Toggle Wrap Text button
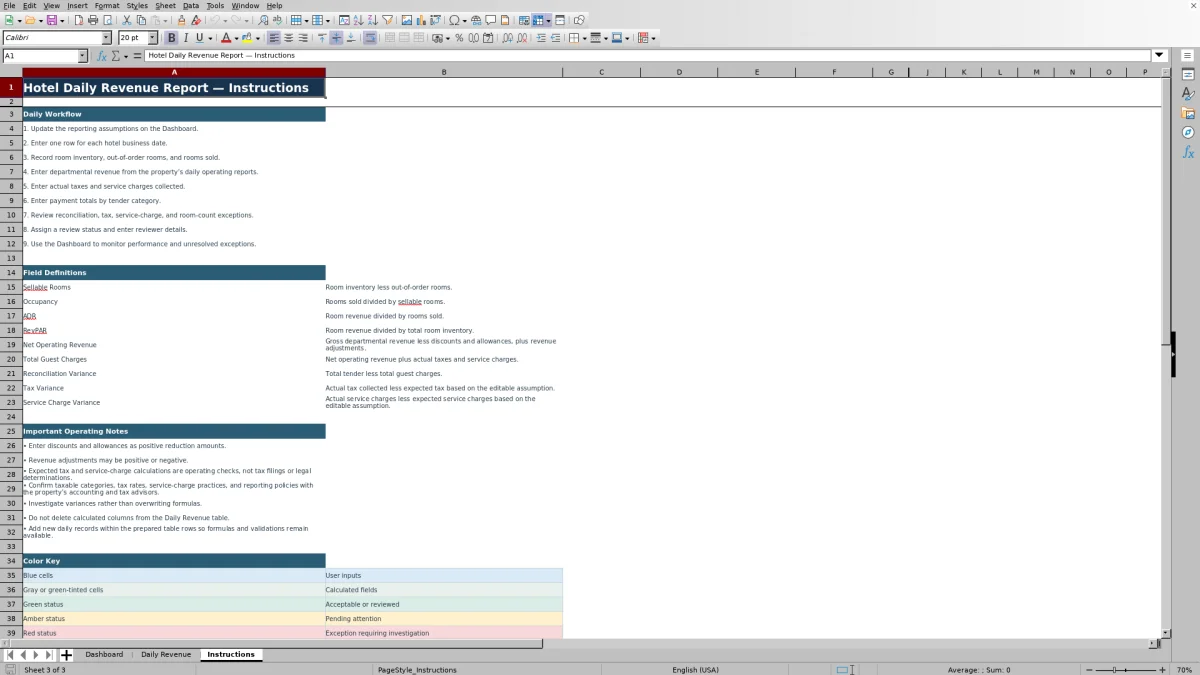 tap(370, 38)
